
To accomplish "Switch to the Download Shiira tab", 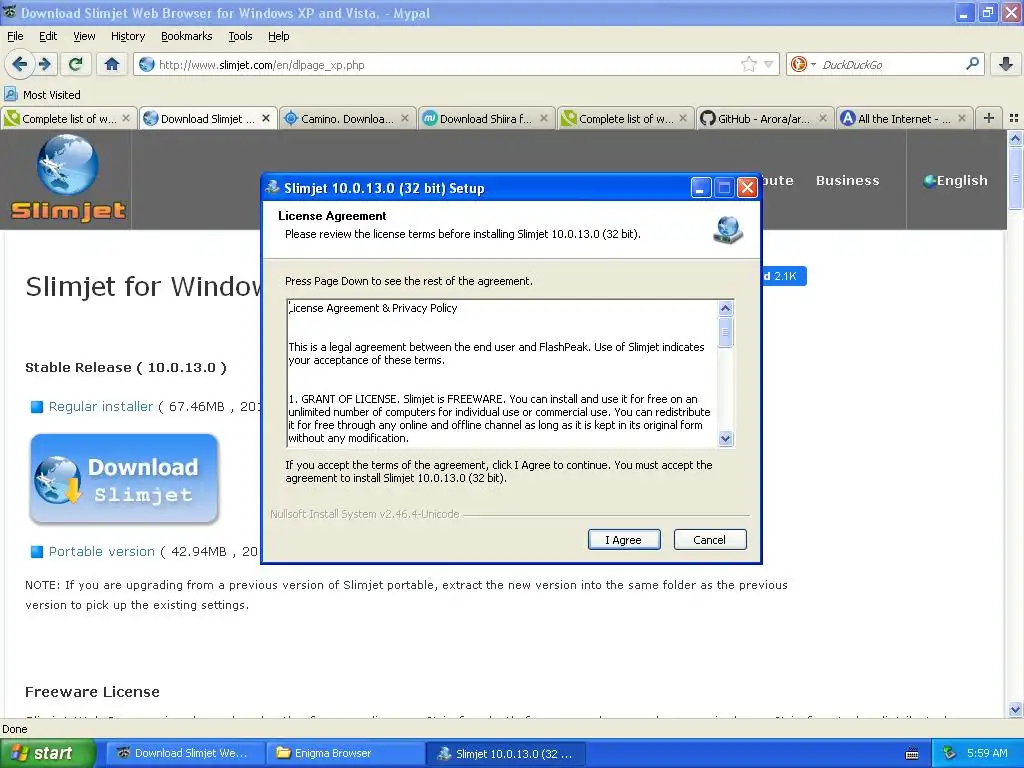I will 487,118.
